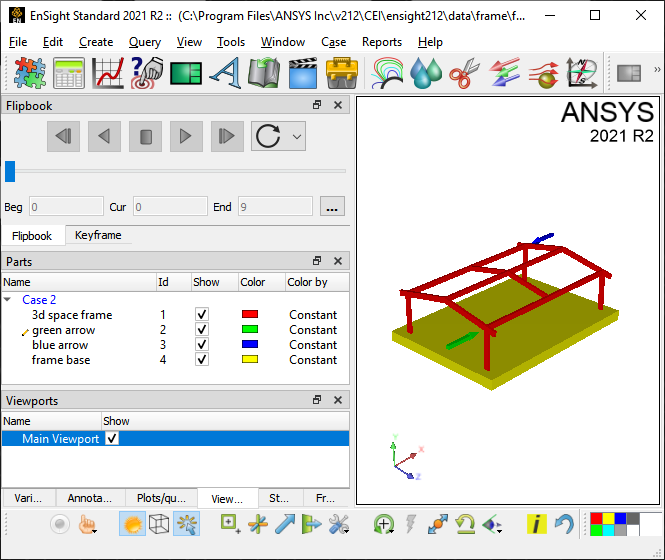Screen dimensions: 665x560
Task: Click the region zoom square tool
Action: (x=230, y=524)
